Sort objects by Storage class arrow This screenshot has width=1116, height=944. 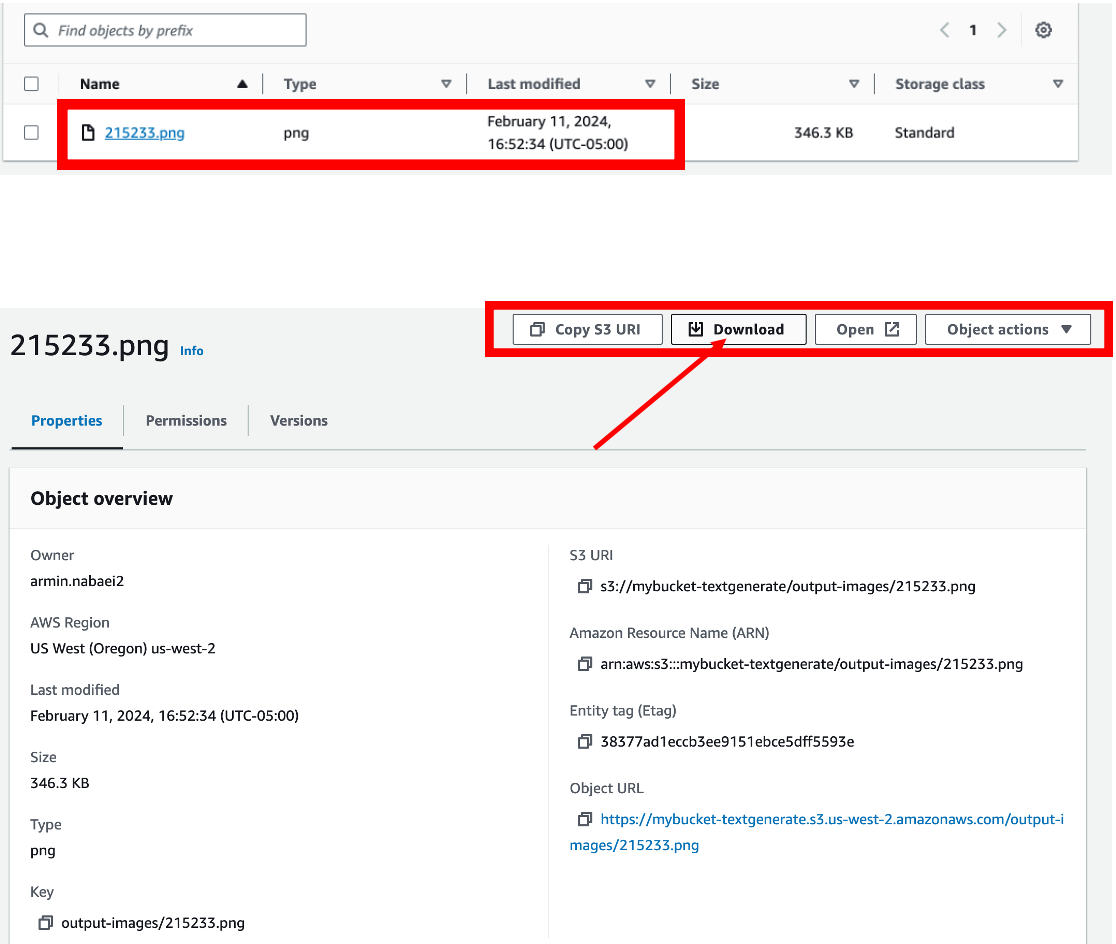(x=1058, y=84)
